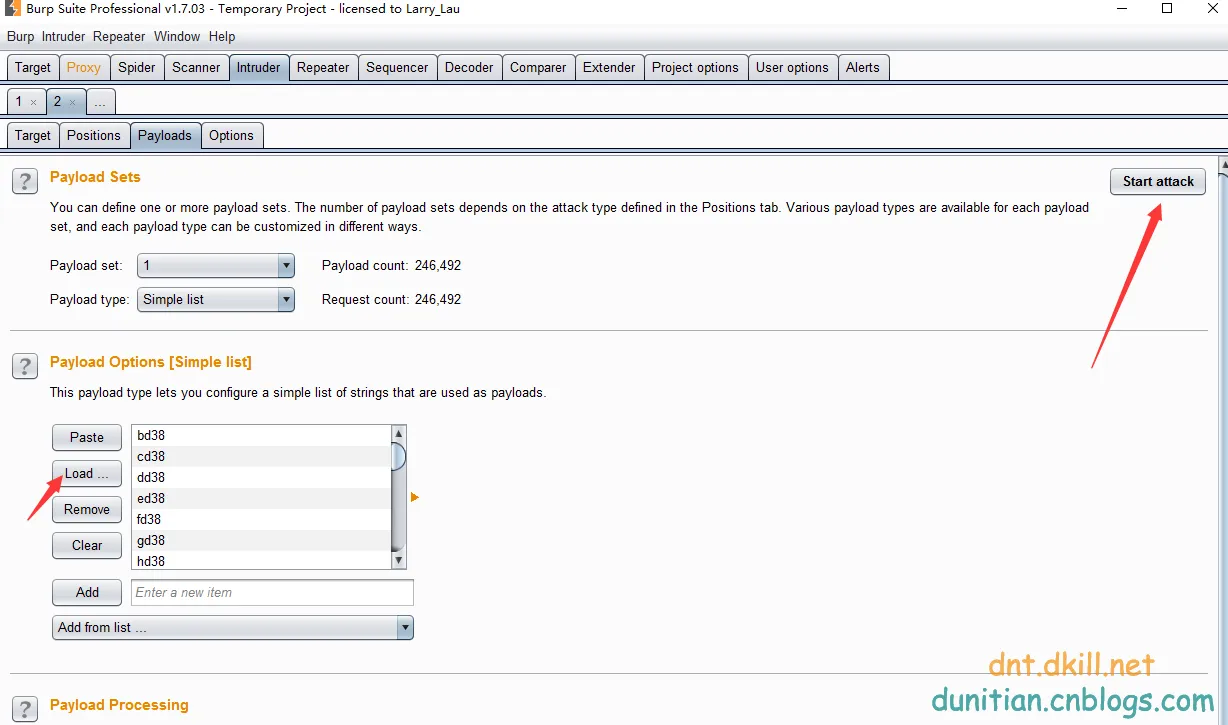Click the Paste button
The image size is (1228, 725).
pyautogui.click(x=87, y=438)
